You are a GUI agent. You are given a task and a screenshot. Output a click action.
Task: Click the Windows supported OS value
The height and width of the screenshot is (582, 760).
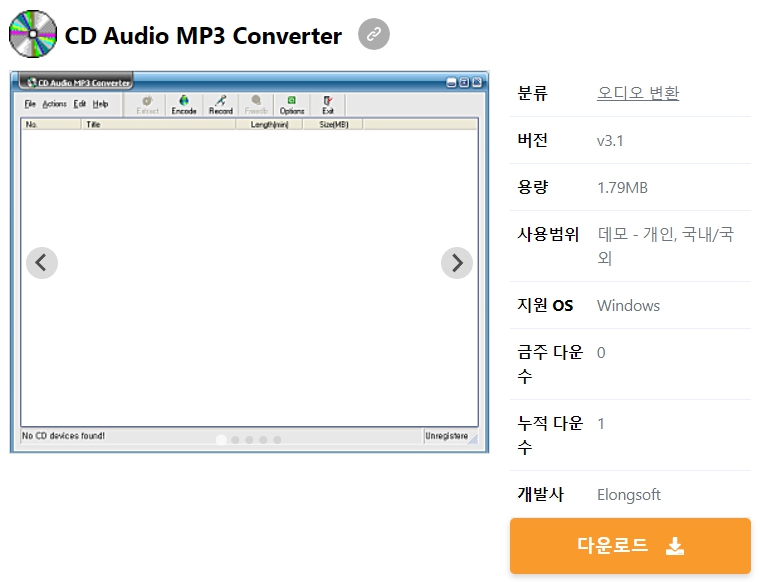628,305
